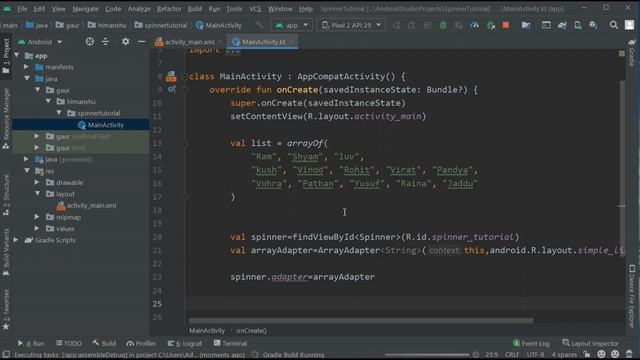Viewport: 640px width, 360px height.
Task: Expand the values folder
Action: point(37,228)
